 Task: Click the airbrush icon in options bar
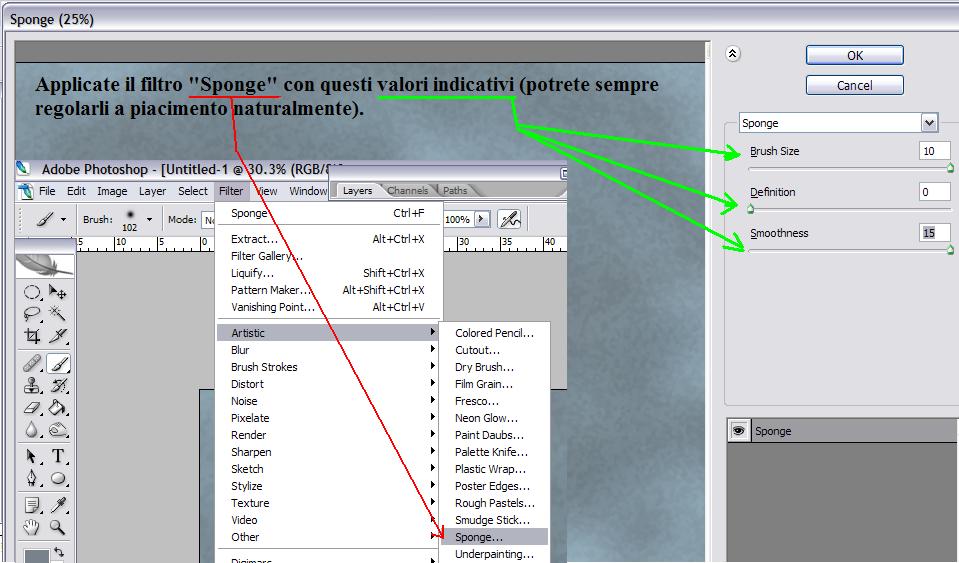[509, 219]
